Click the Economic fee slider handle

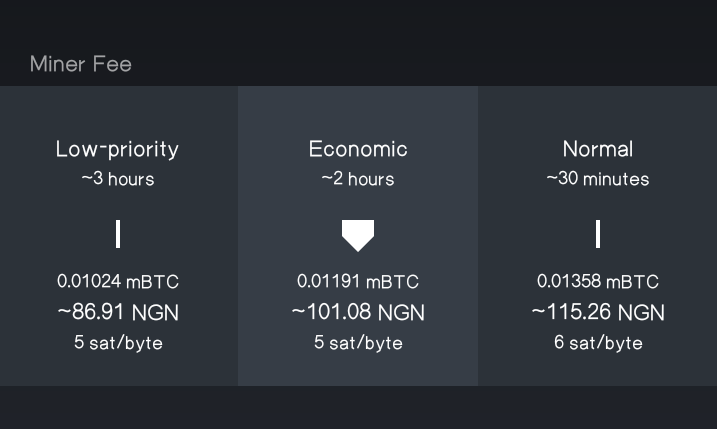(x=358, y=236)
